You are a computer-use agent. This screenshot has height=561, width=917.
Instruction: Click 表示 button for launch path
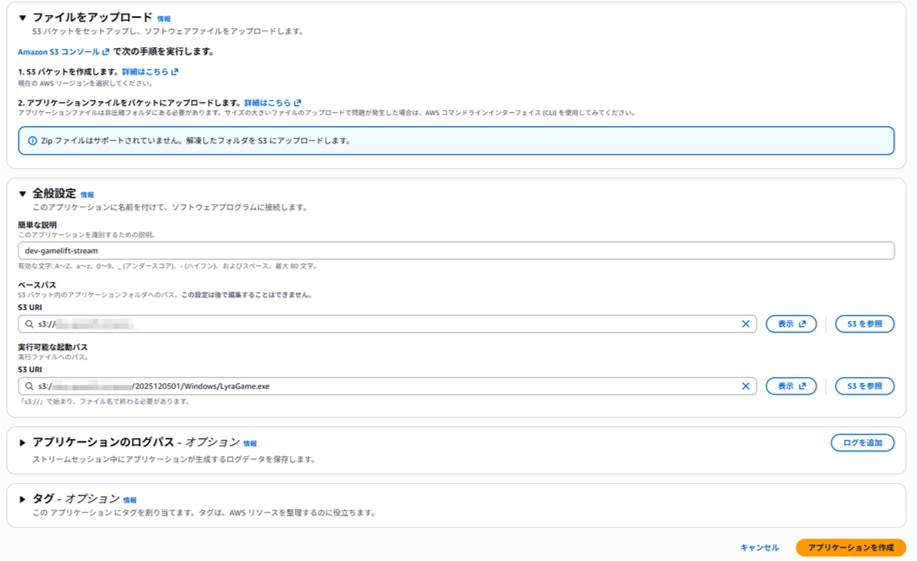point(791,386)
